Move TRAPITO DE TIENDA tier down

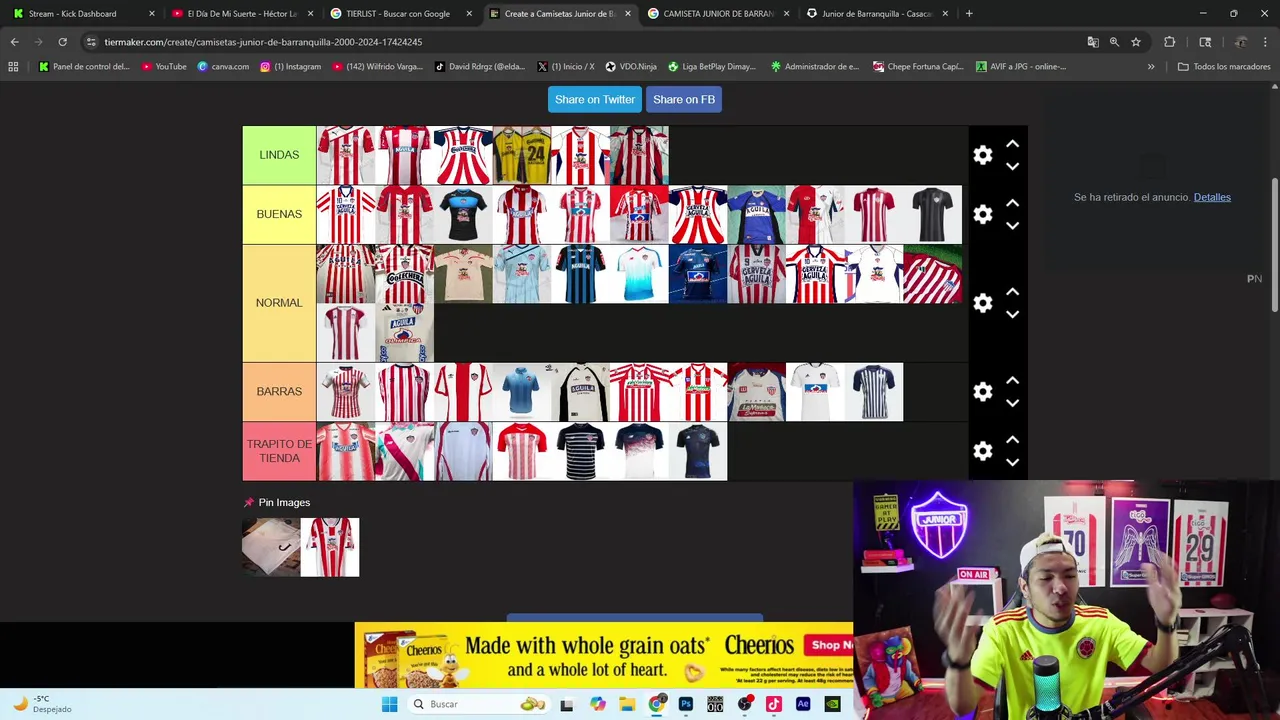(x=1012, y=462)
